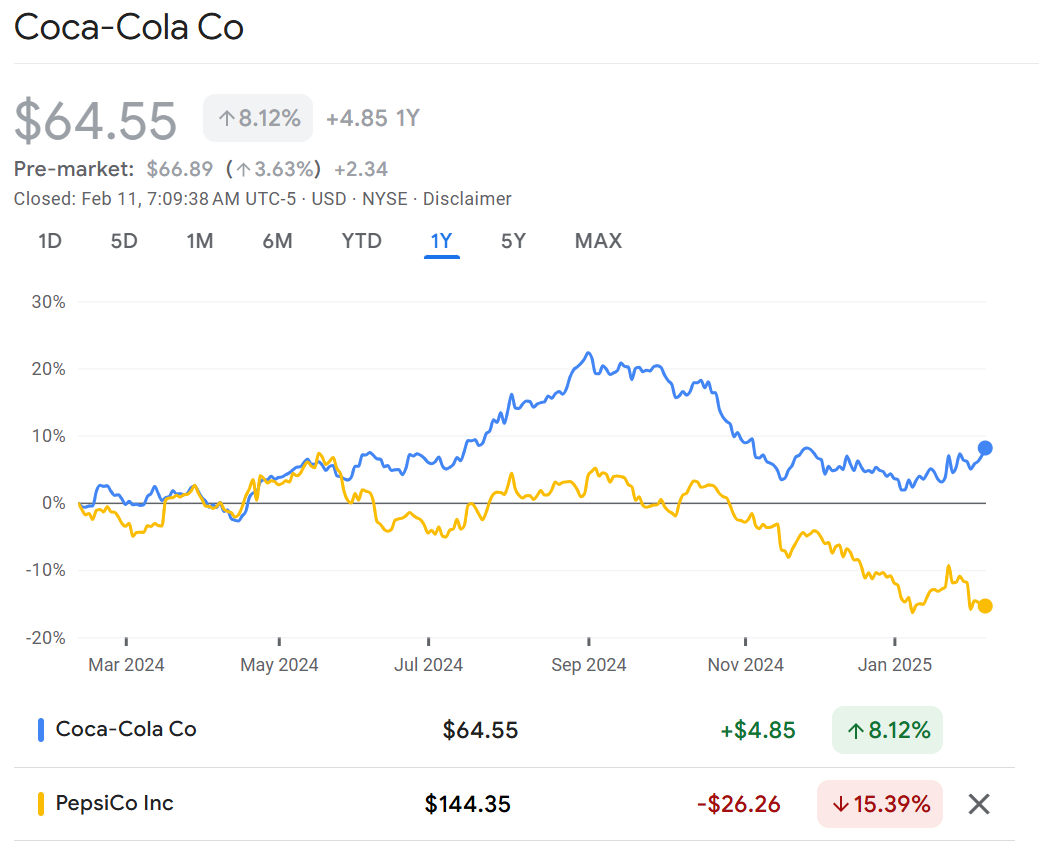Select the YTD time range
The height and width of the screenshot is (853, 1039).
(361, 241)
